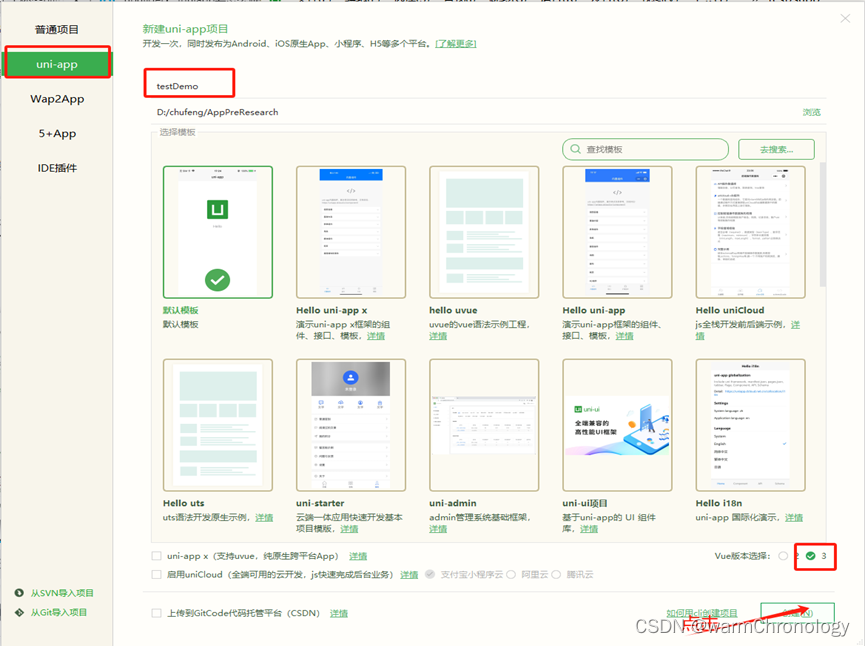Click 浏览 to browse for folder
This screenshot has width=865, height=646.
(x=811, y=112)
